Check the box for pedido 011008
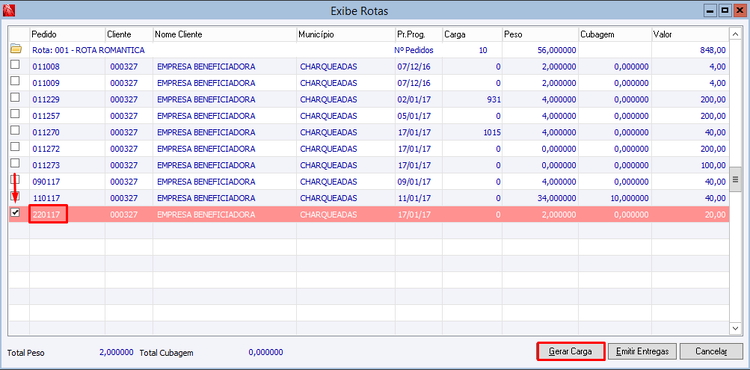This screenshot has height=370, width=750. [15, 65]
